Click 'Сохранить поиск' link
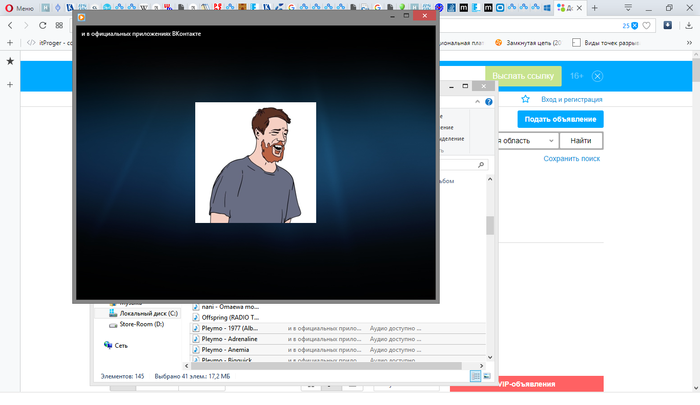The width and height of the screenshot is (700, 405). point(571,159)
